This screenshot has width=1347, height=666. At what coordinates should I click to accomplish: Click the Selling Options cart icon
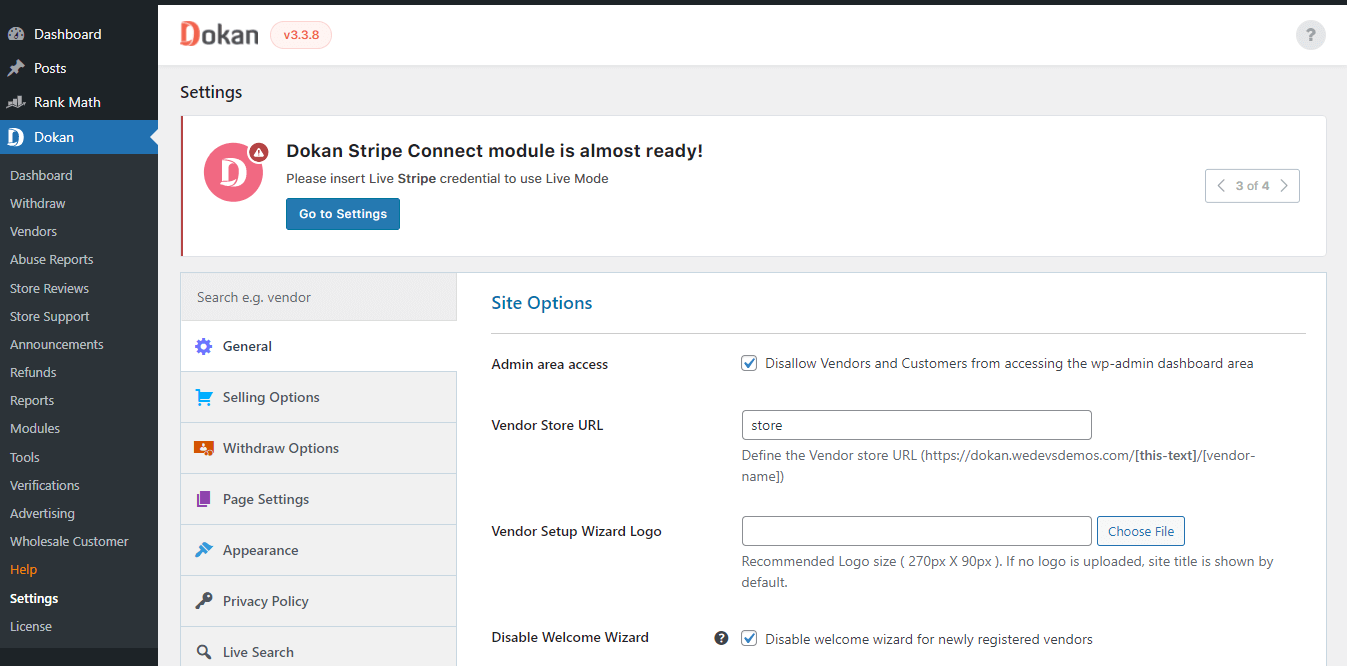(204, 397)
